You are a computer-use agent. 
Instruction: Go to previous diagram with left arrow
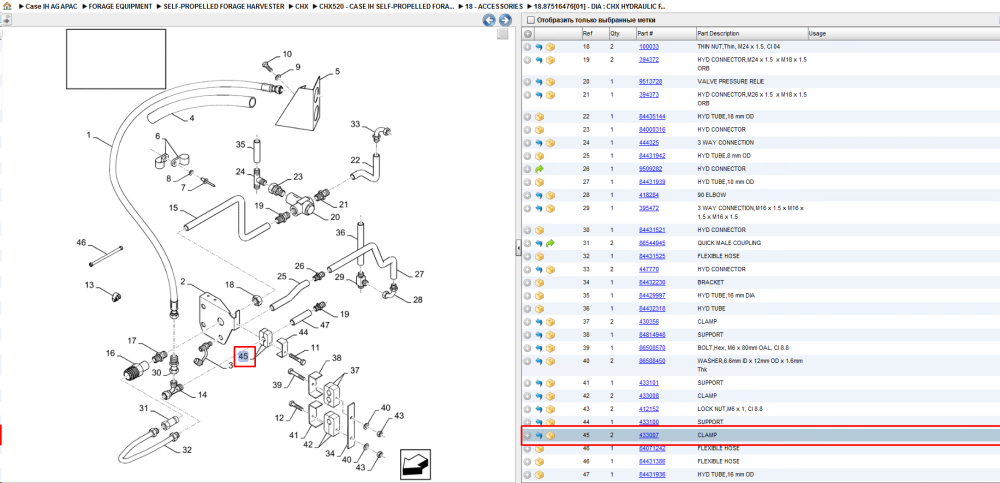pos(489,20)
